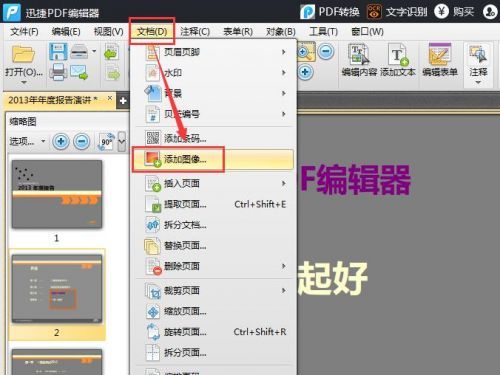Screen dimensions: 500x375
Task: Click the 购买 purchase button
Action: 455,12
